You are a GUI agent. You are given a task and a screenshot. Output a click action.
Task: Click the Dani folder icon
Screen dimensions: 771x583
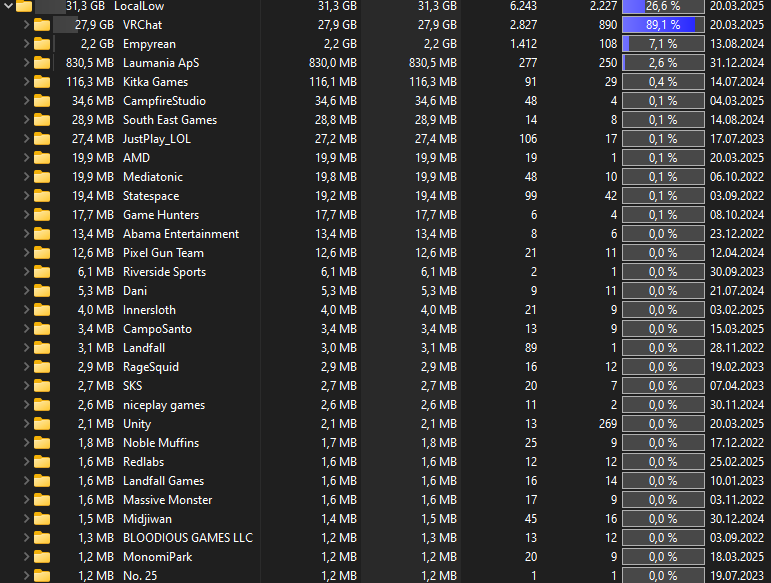[x=42, y=291]
